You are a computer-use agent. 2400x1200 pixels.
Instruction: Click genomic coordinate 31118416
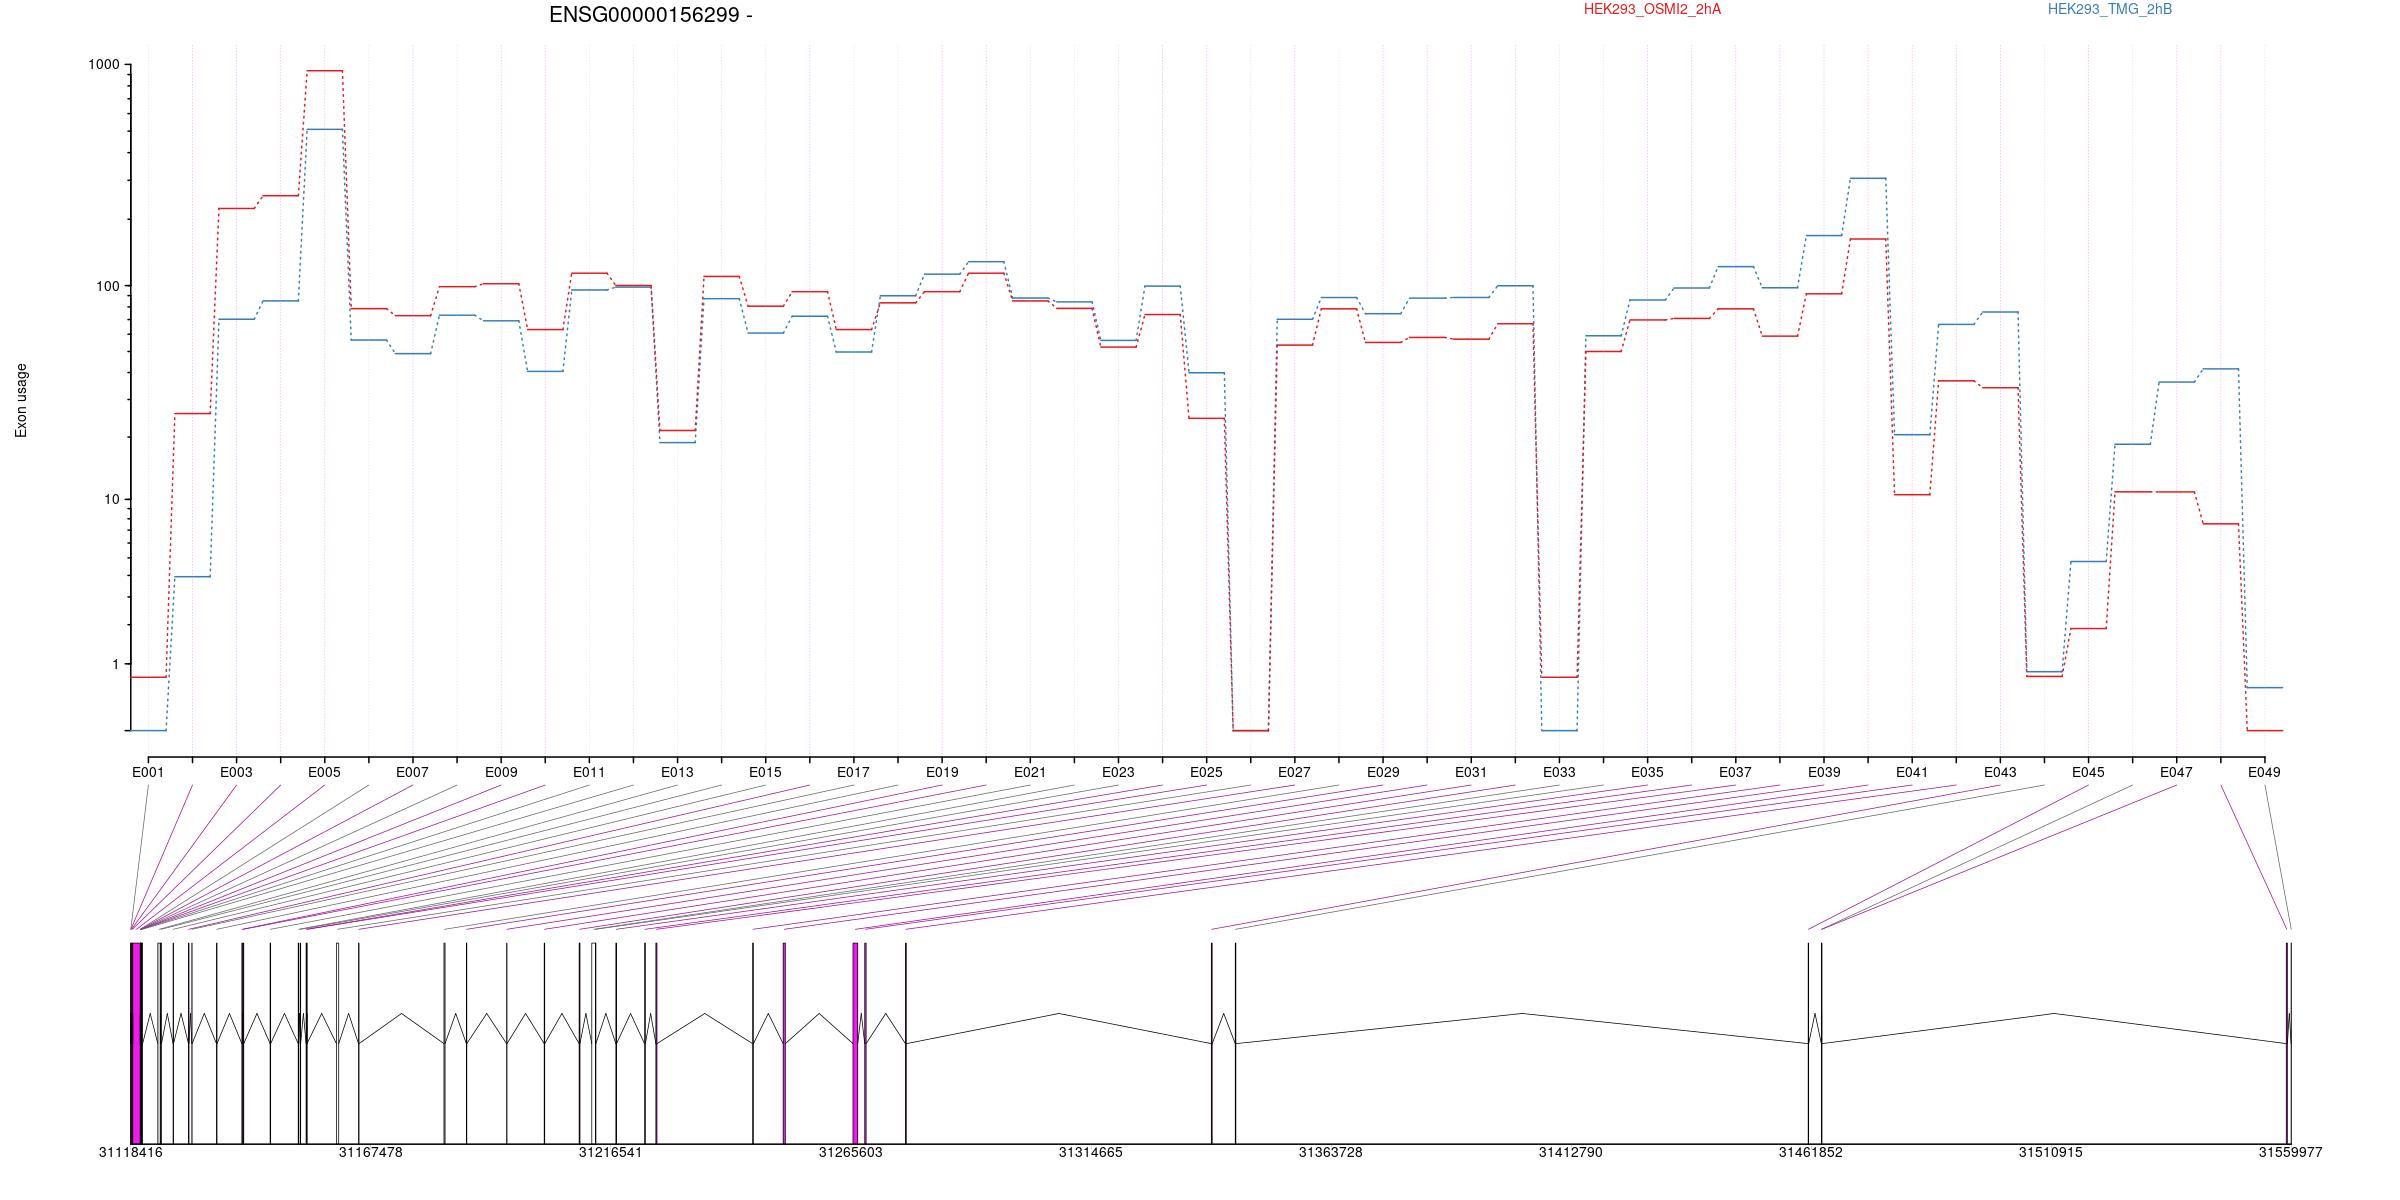pos(131,1152)
